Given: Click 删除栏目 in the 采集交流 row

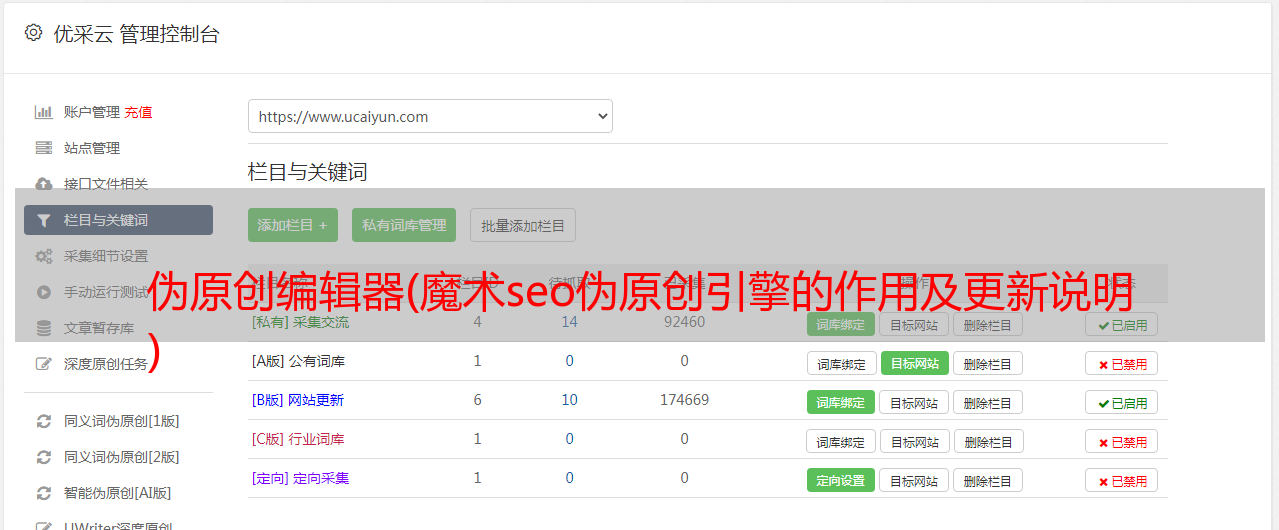Looking at the screenshot, I should pos(988,324).
